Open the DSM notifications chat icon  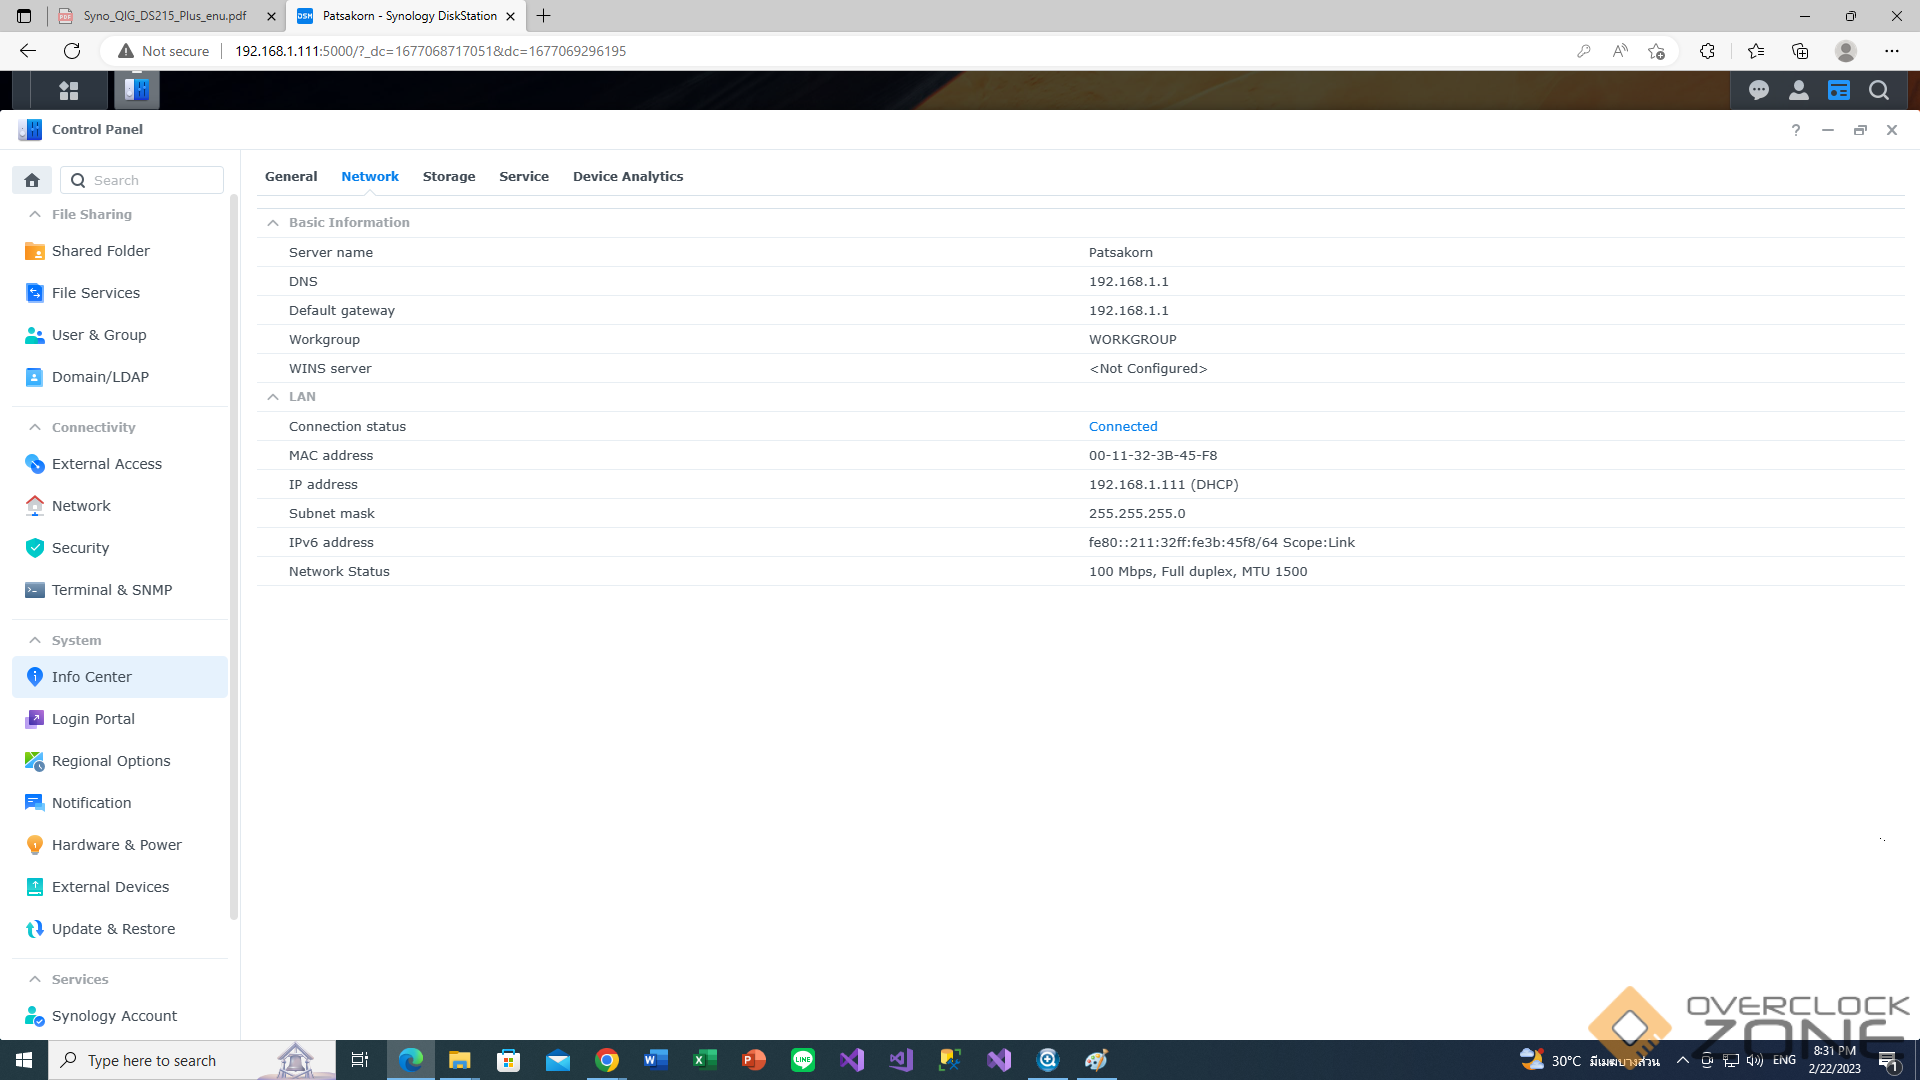1758,91
